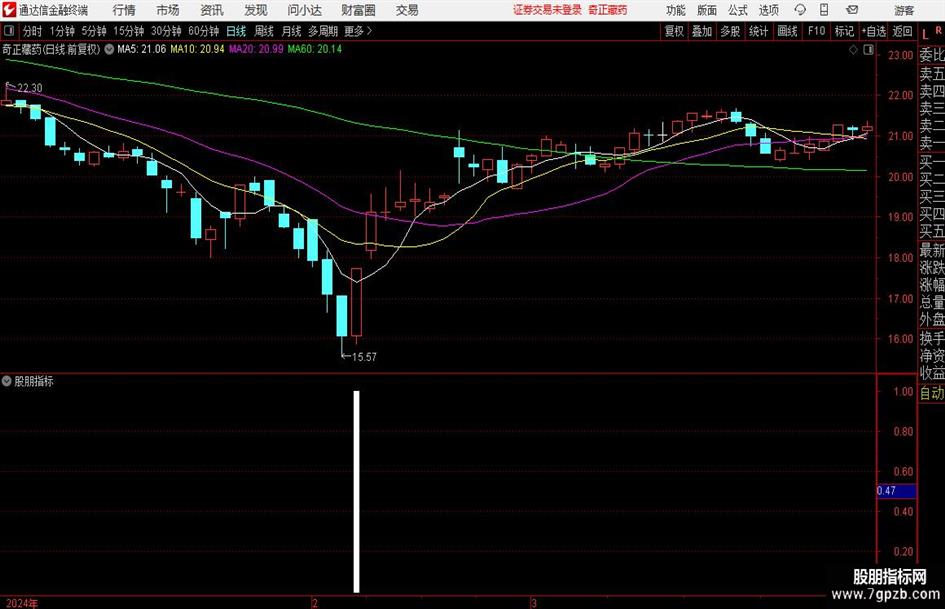Open the mail envelope icon
The height and width of the screenshot is (609, 945).
coord(852,10)
